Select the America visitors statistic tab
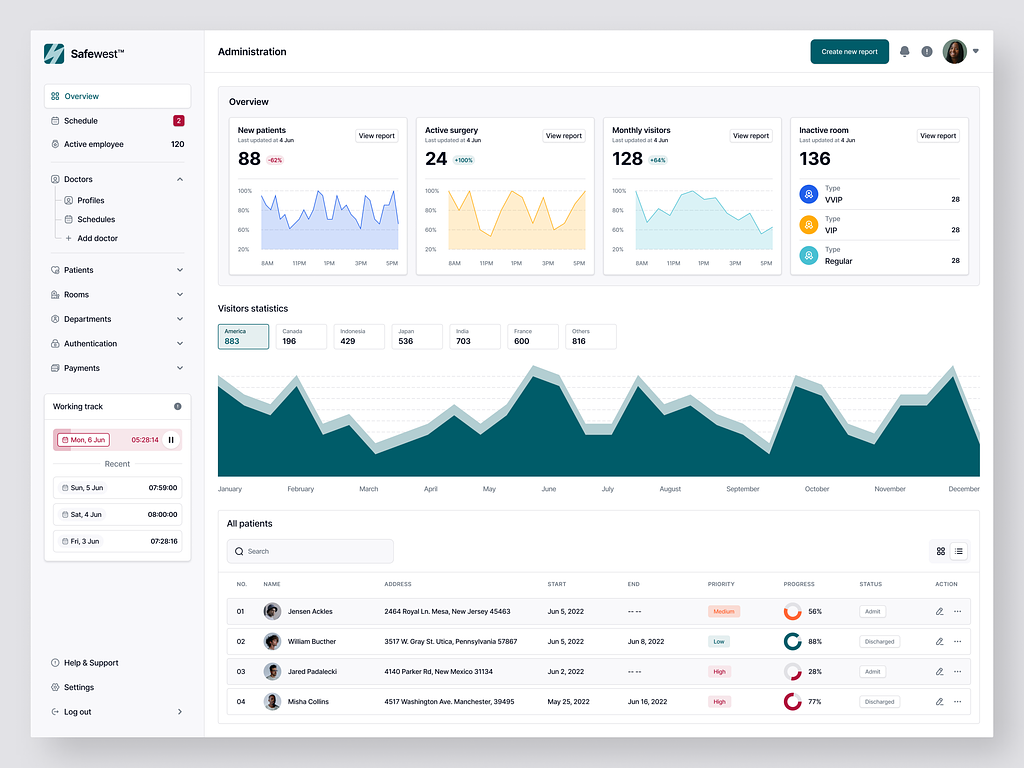 tap(243, 337)
